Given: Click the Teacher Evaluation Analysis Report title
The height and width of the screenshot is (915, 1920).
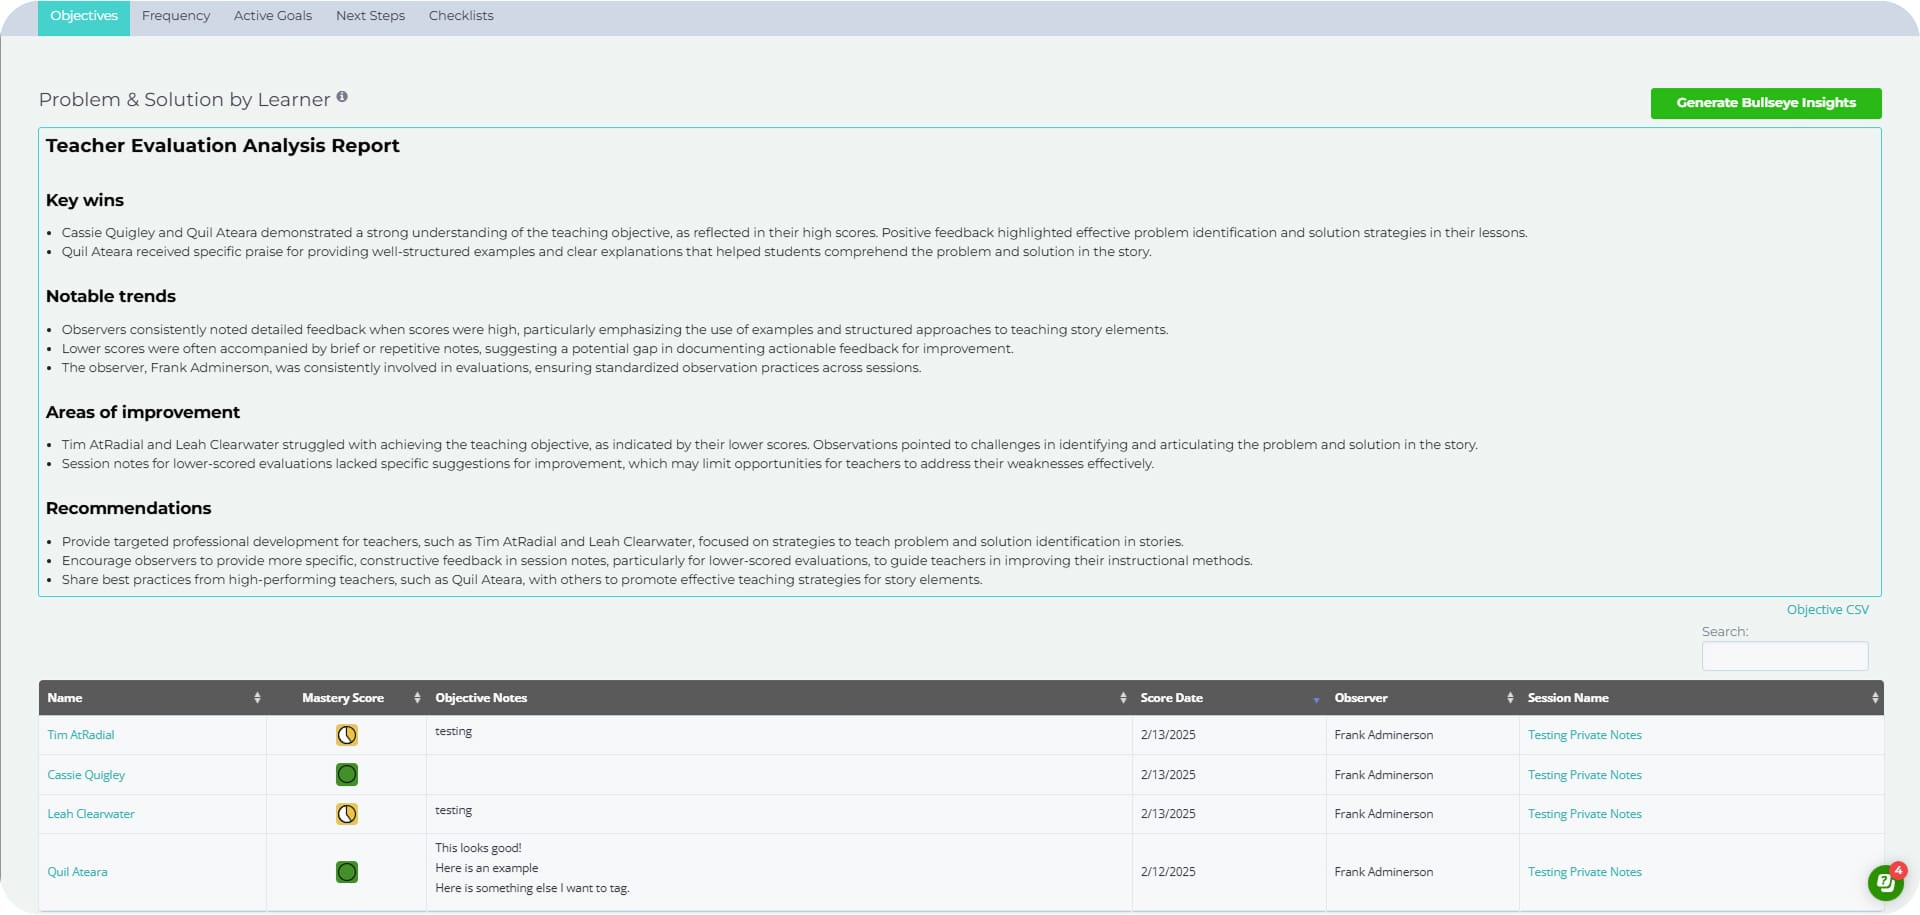Looking at the screenshot, I should point(223,146).
